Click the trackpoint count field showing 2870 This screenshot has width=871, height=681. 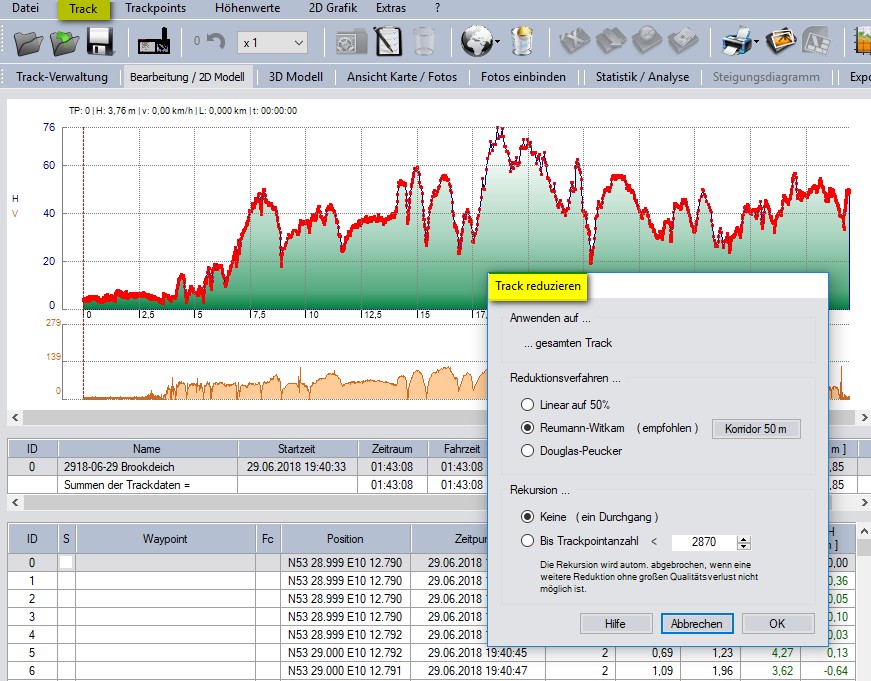[703, 542]
